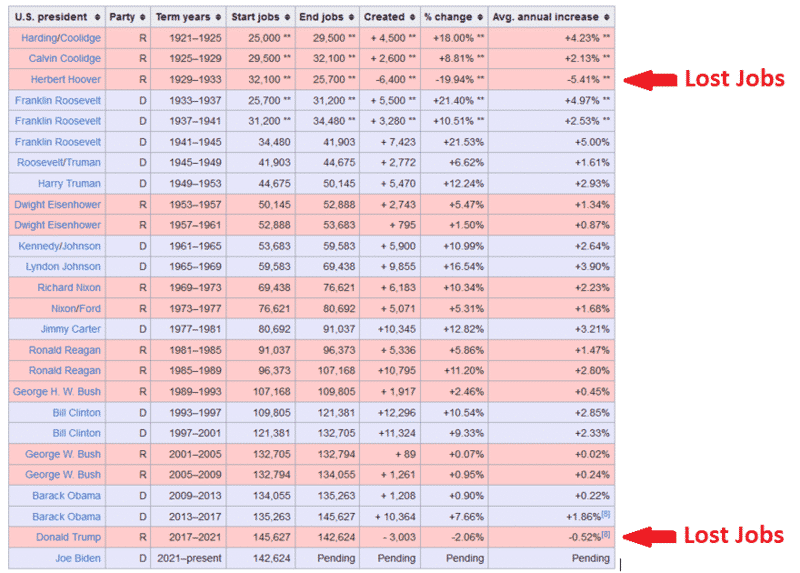Image resolution: width=800 pixels, height=573 pixels.
Task: Open the Kennedy/Johnson link
Action: pos(59,246)
